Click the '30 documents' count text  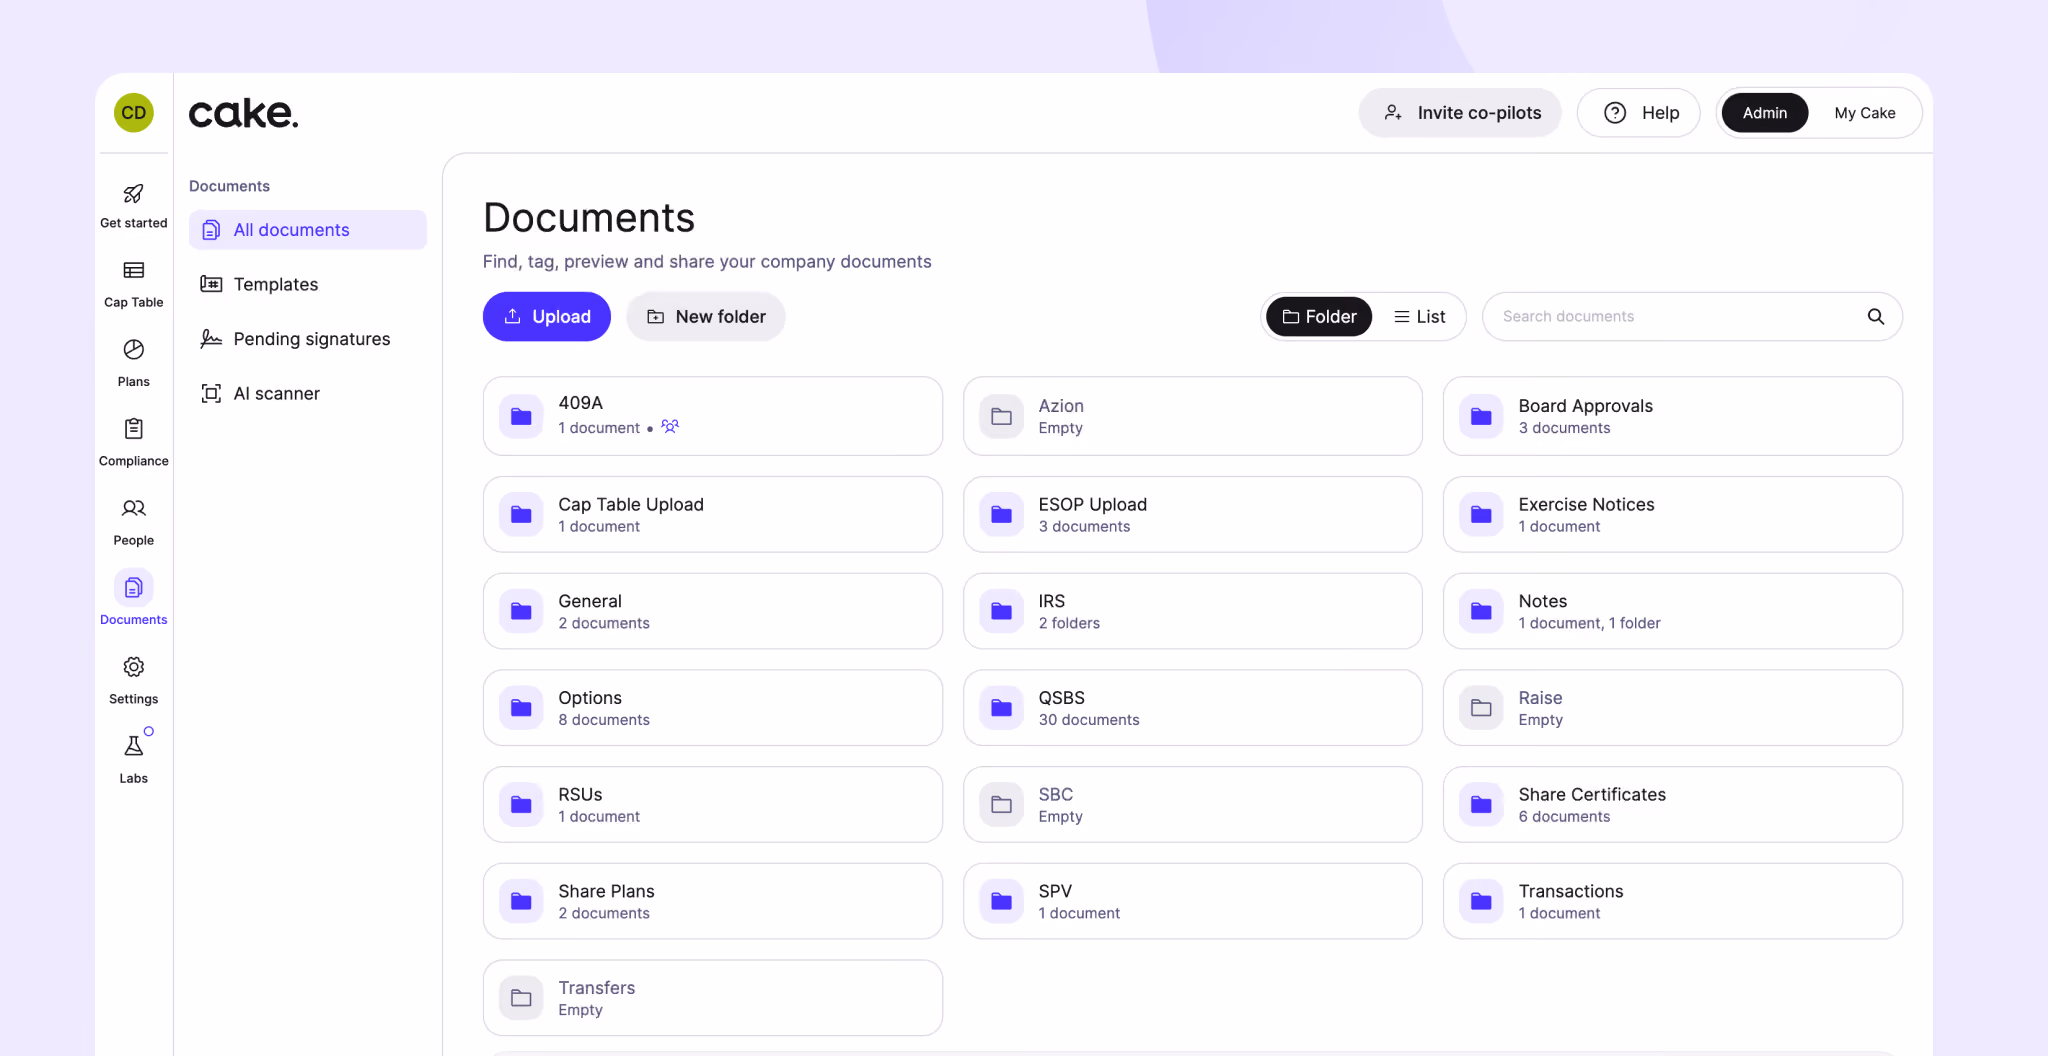pyautogui.click(x=1089, y=720)
